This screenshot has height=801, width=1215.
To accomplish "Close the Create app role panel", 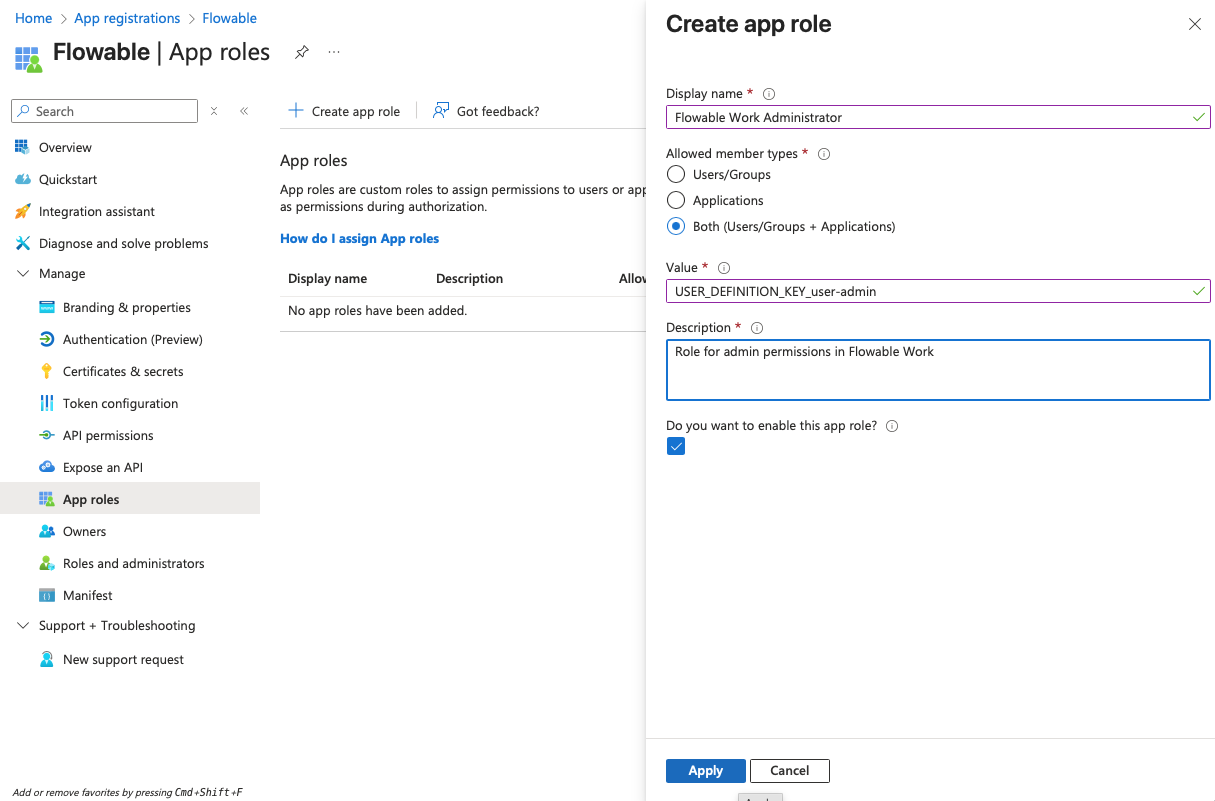I will (1194, 24).
